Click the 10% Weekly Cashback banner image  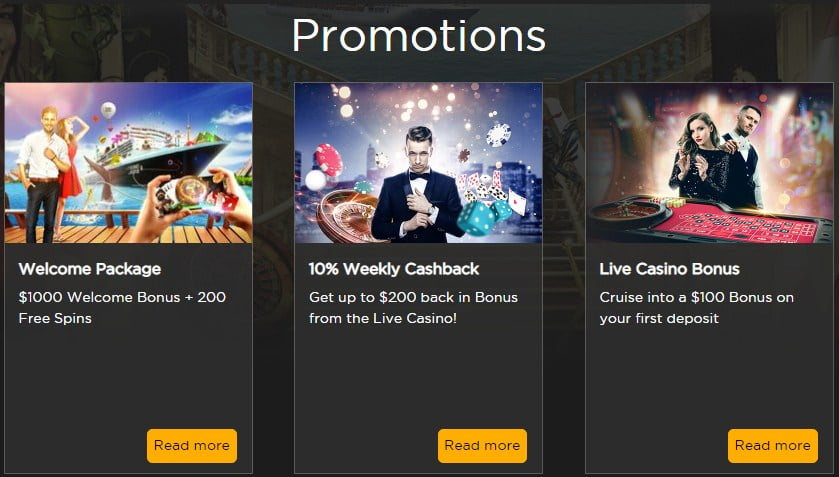pos(418,163)
